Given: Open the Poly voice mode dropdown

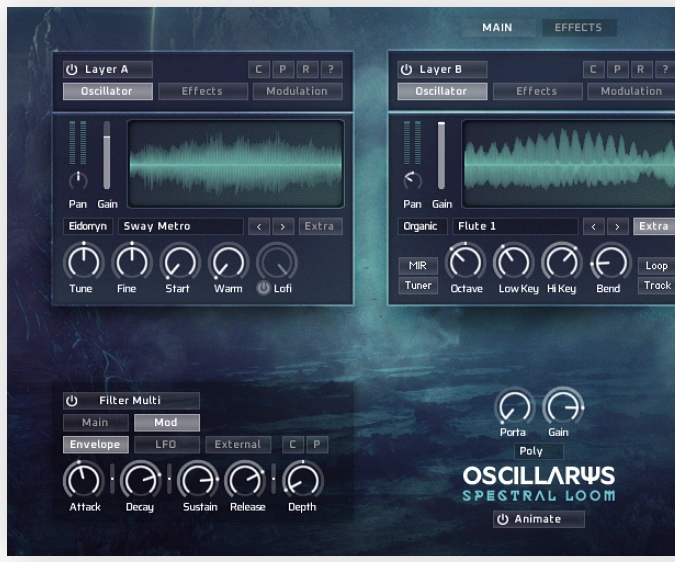Looking at the screenshot, I should tap(531, 451).
